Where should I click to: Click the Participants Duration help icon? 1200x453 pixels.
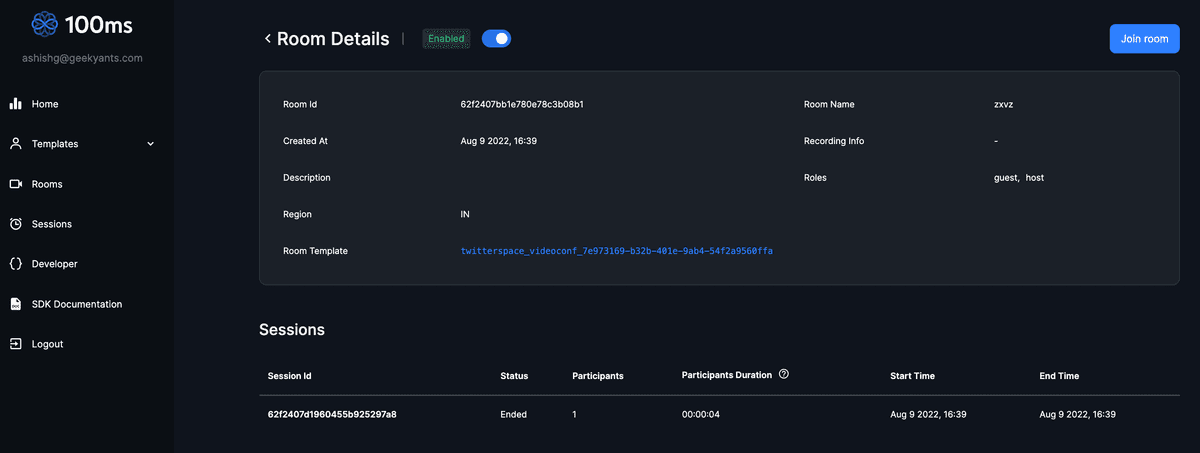784,375
